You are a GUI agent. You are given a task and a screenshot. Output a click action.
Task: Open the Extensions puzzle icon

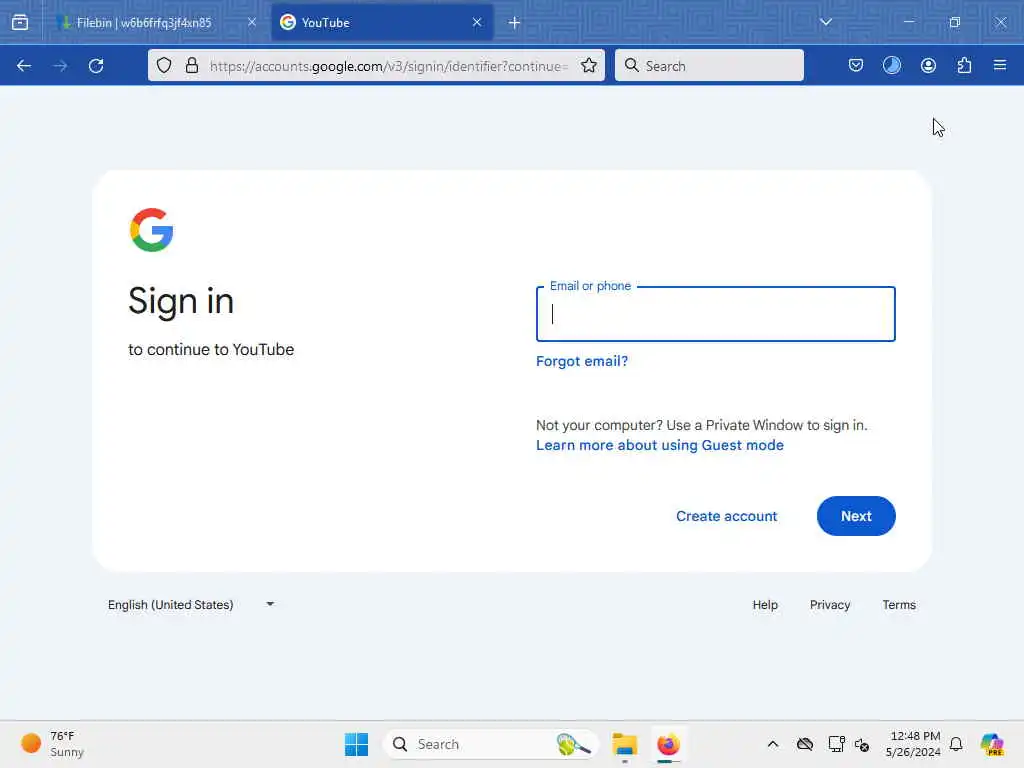tap(964, 65)
